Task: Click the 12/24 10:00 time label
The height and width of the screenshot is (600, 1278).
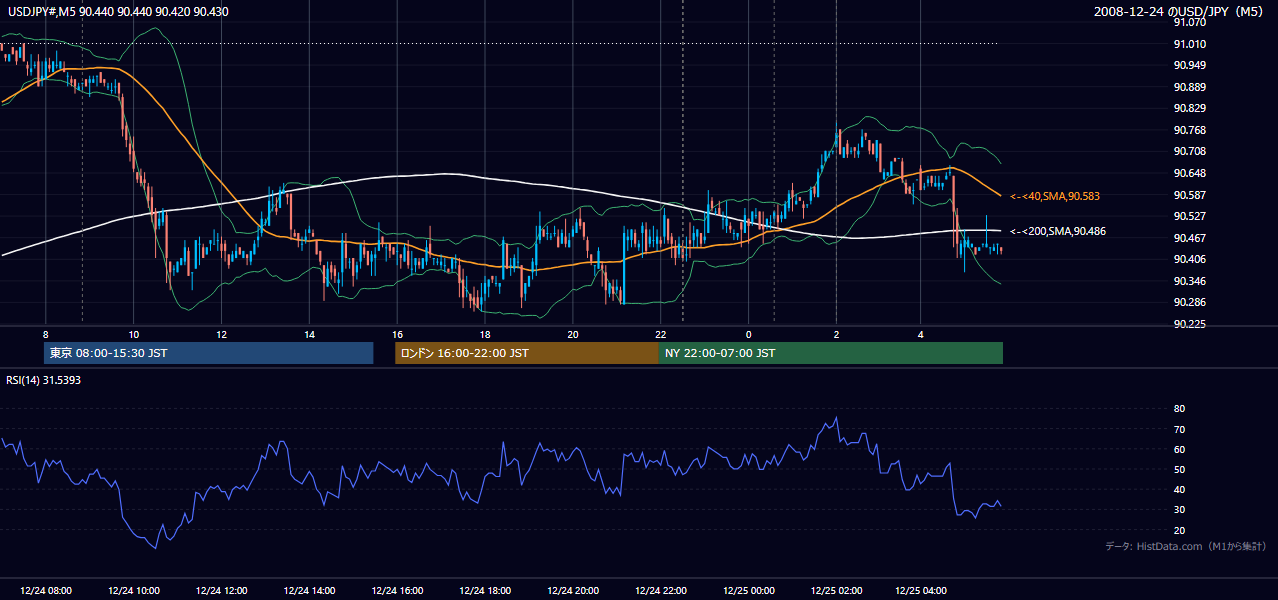Action: pos(134,590)
